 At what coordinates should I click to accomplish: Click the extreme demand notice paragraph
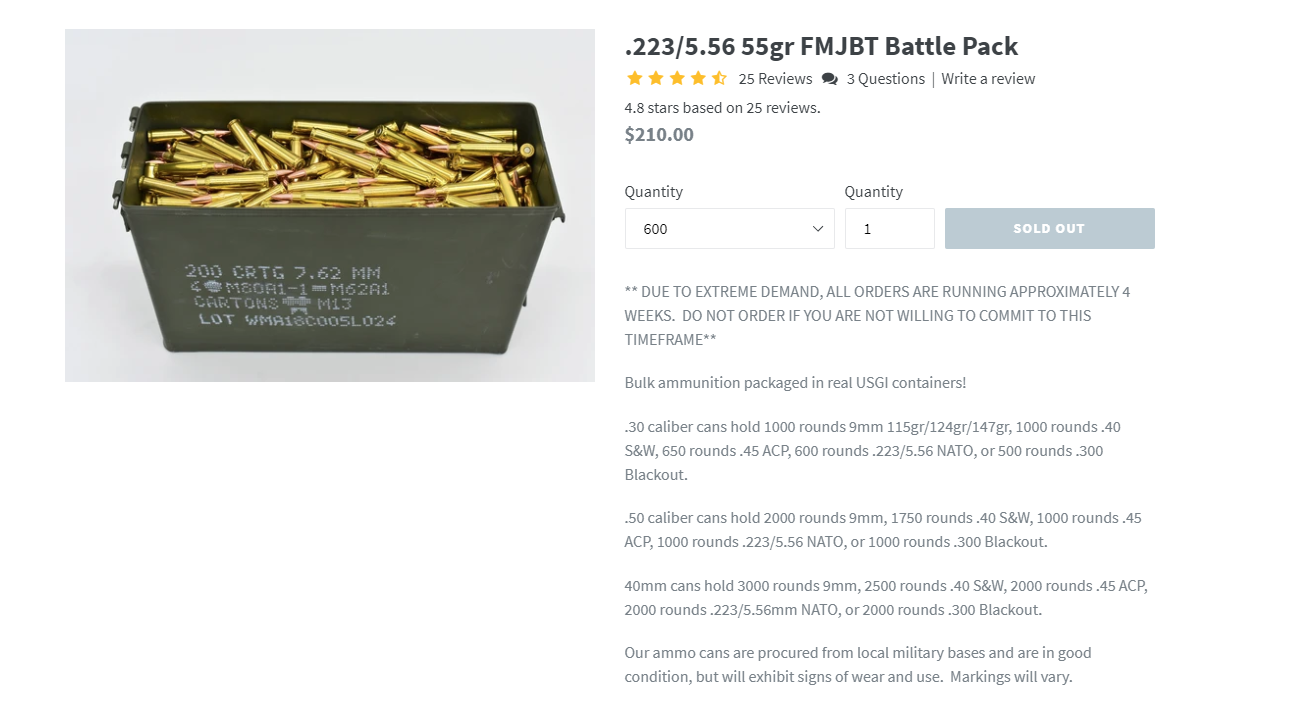pyautogui.click(x=877, y=315)
